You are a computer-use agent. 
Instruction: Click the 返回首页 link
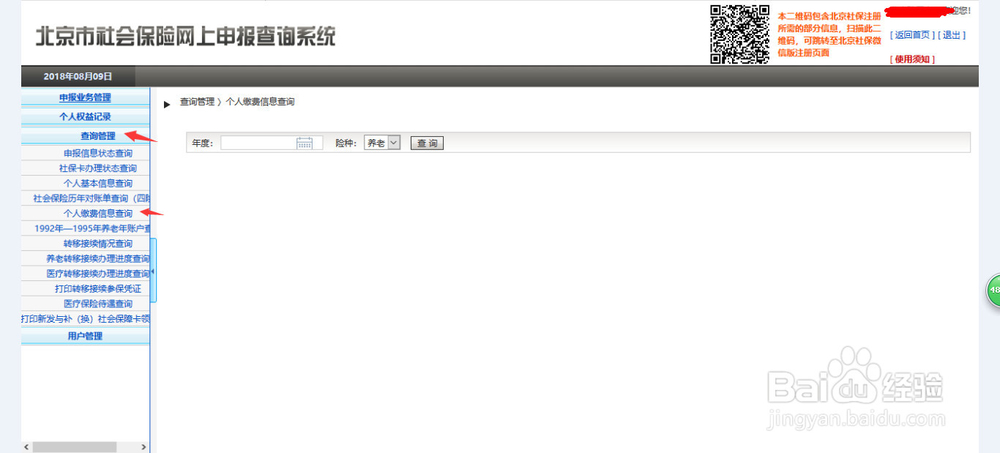[x=912, y=36]
